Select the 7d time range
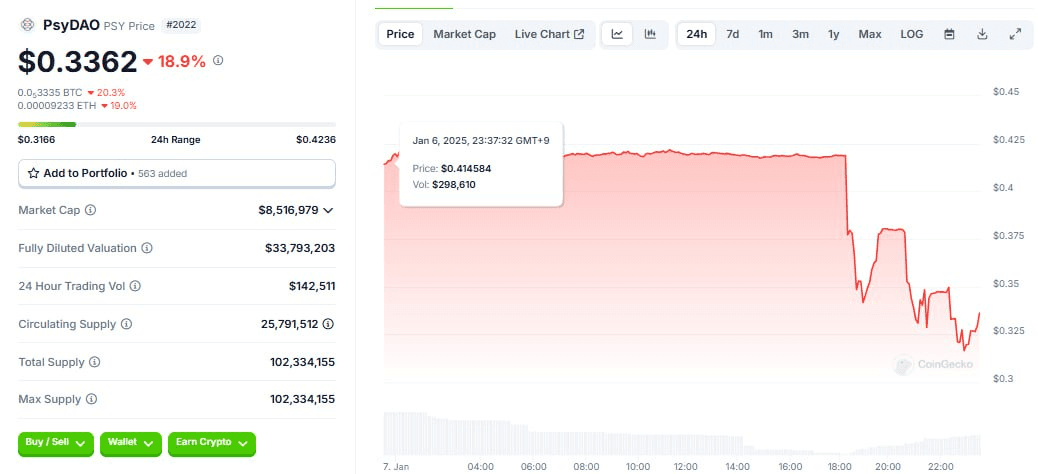Viewport: 1038px width, 474px height. pos(733,34)
